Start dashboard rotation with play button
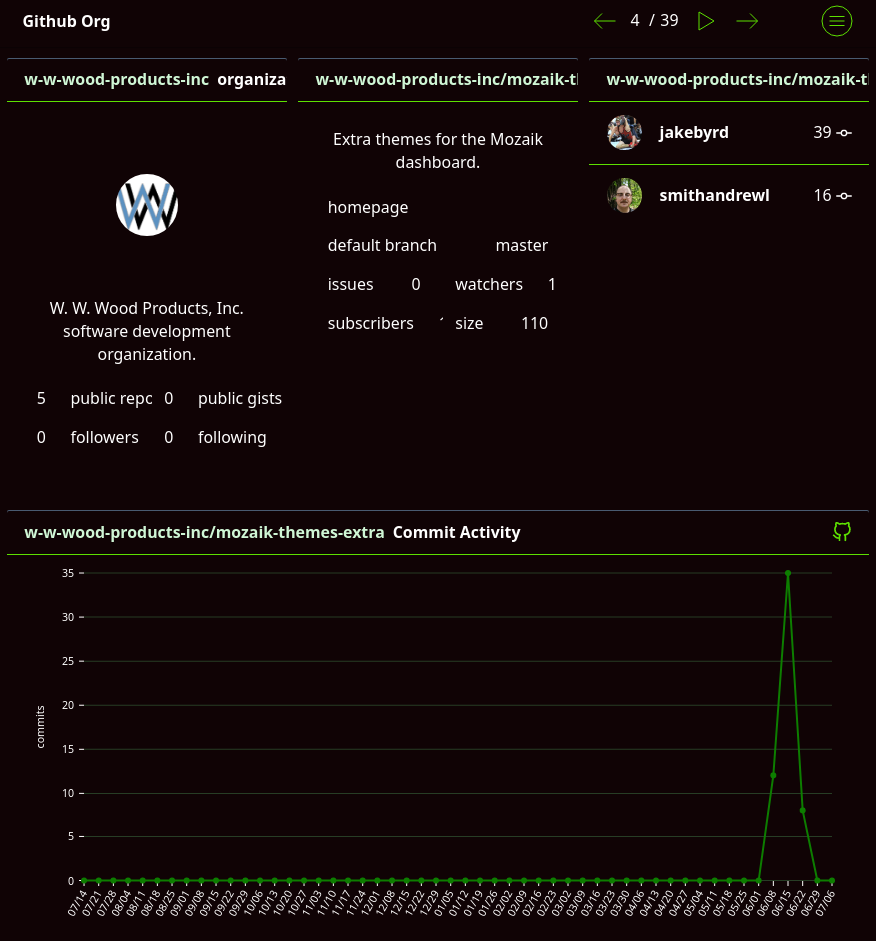This screenshot has width=876, height=941. pos(706,22)
